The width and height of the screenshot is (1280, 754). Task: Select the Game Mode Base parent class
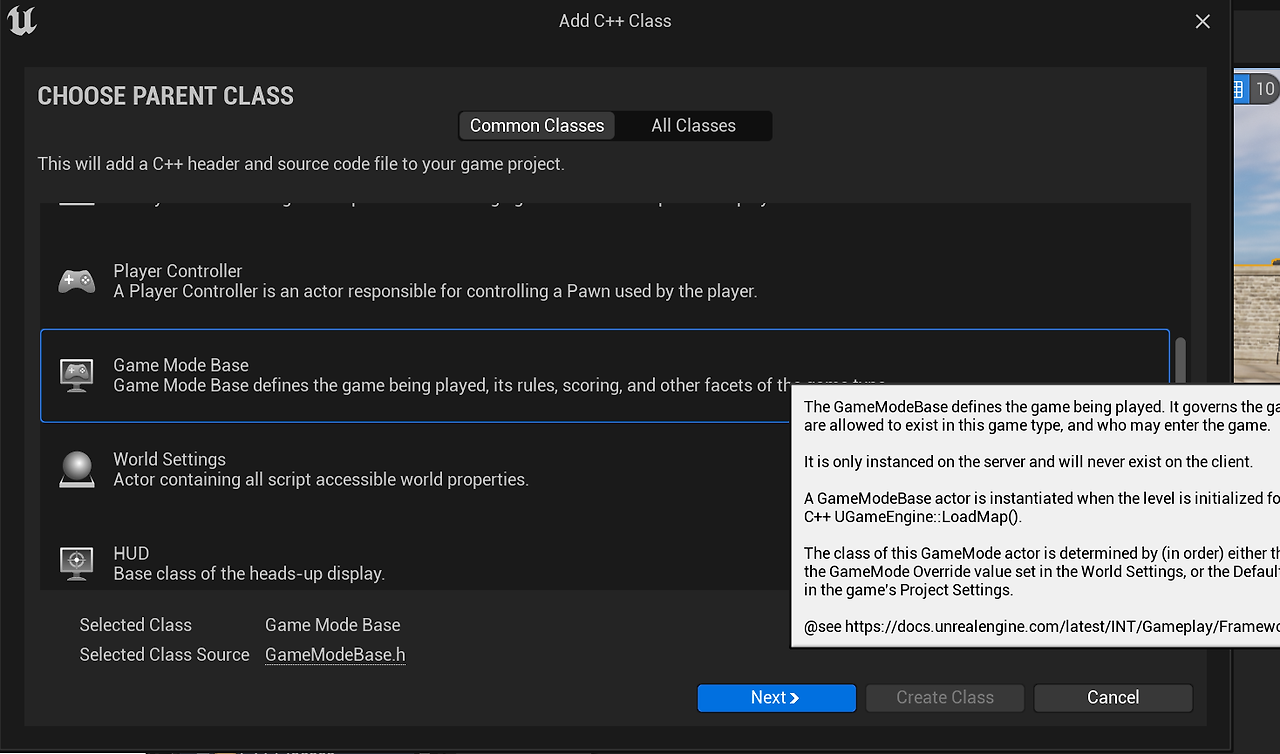[605, 376]
